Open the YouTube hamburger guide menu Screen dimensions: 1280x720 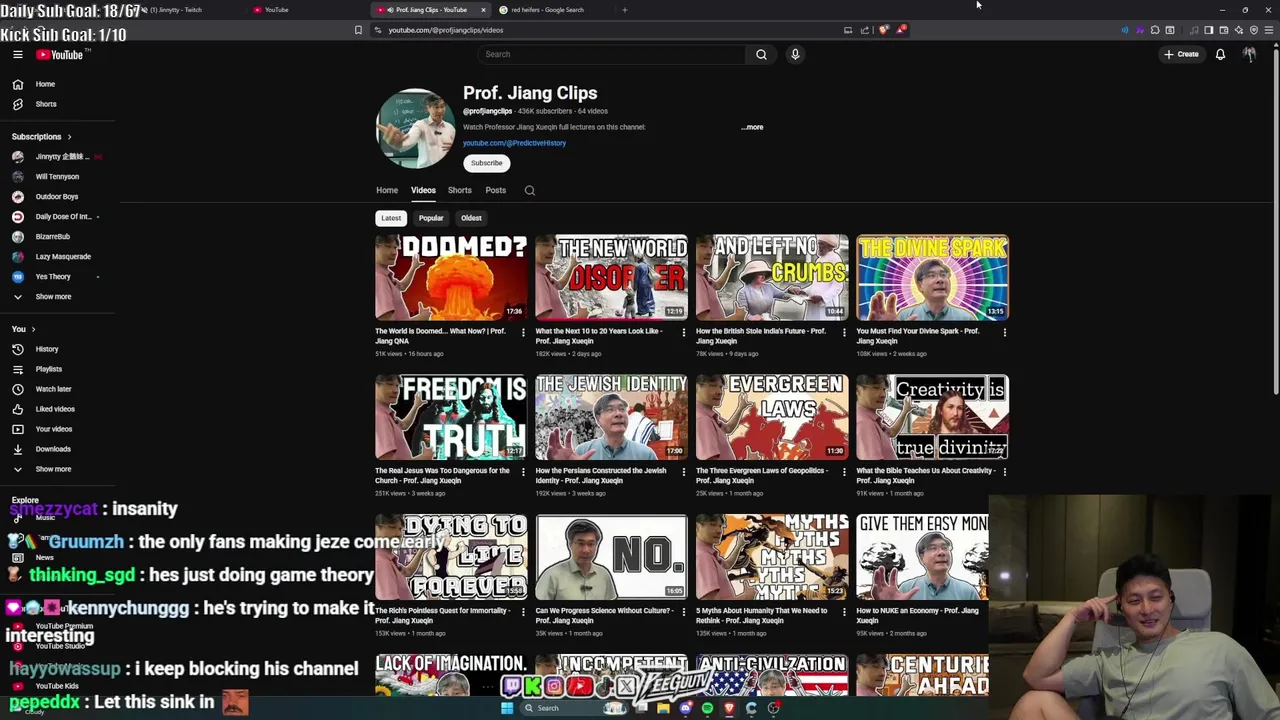[x=17, y=55]
